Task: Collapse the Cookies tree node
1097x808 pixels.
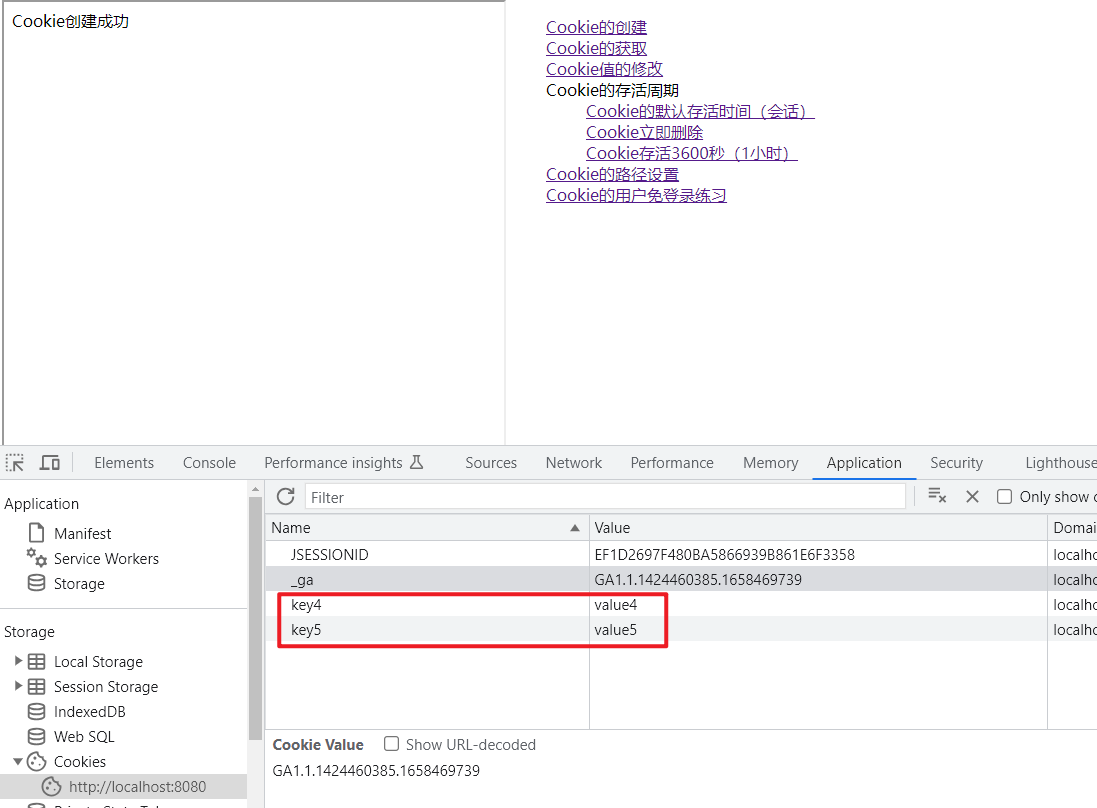Action: click(x=18, y=762)
